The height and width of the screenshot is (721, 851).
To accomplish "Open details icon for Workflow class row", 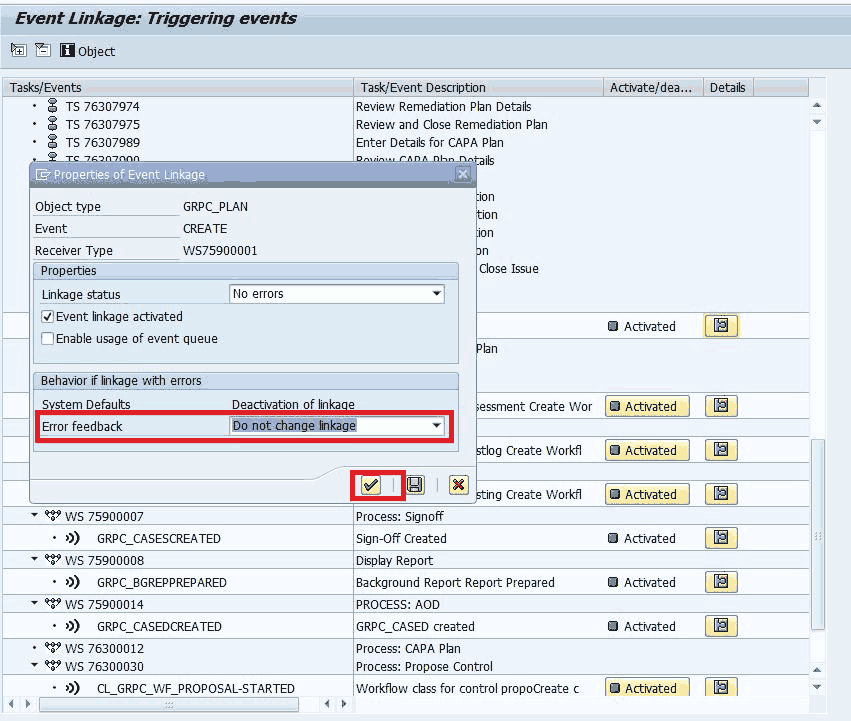I will point(721,687).
